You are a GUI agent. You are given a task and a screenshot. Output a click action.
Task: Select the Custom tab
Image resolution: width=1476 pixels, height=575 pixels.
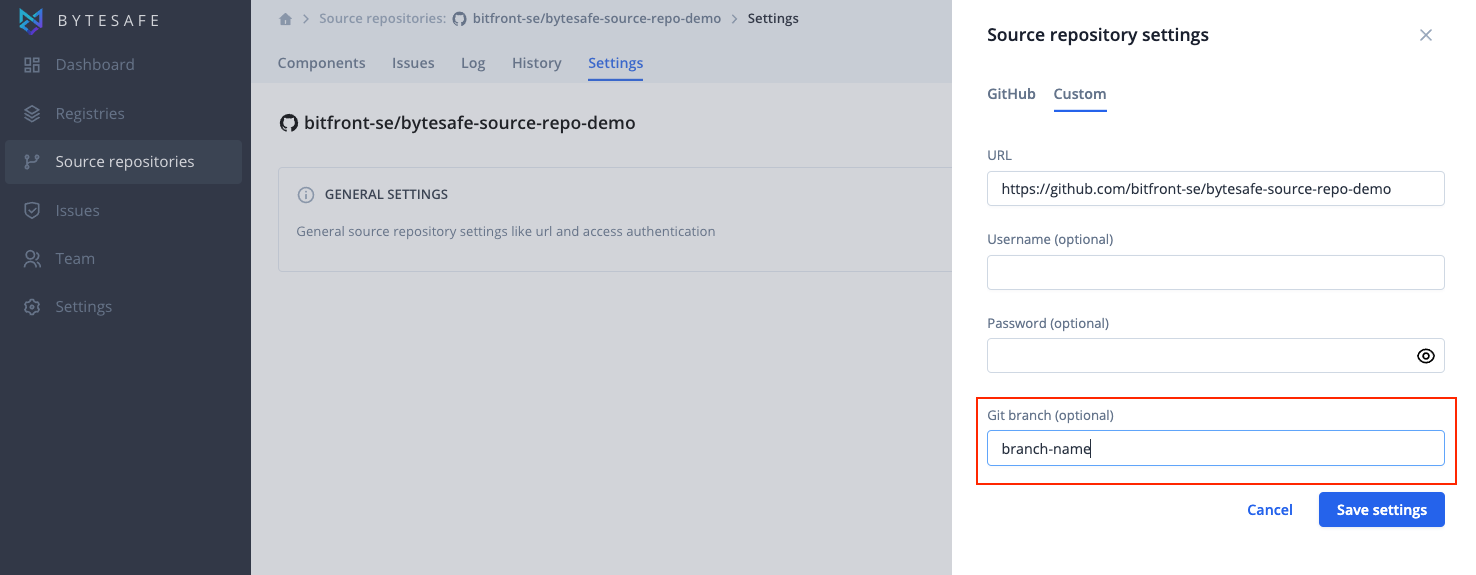coord(1080,94)
